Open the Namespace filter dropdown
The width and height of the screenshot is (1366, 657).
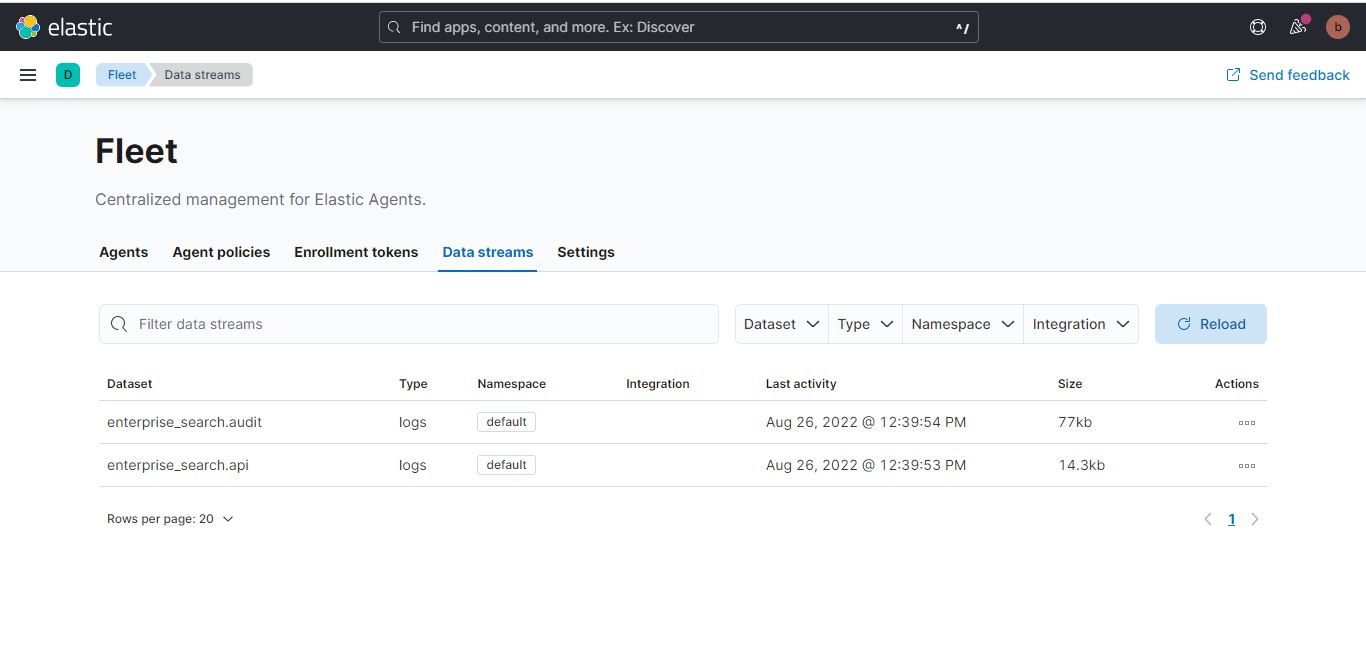click(961, 323)
